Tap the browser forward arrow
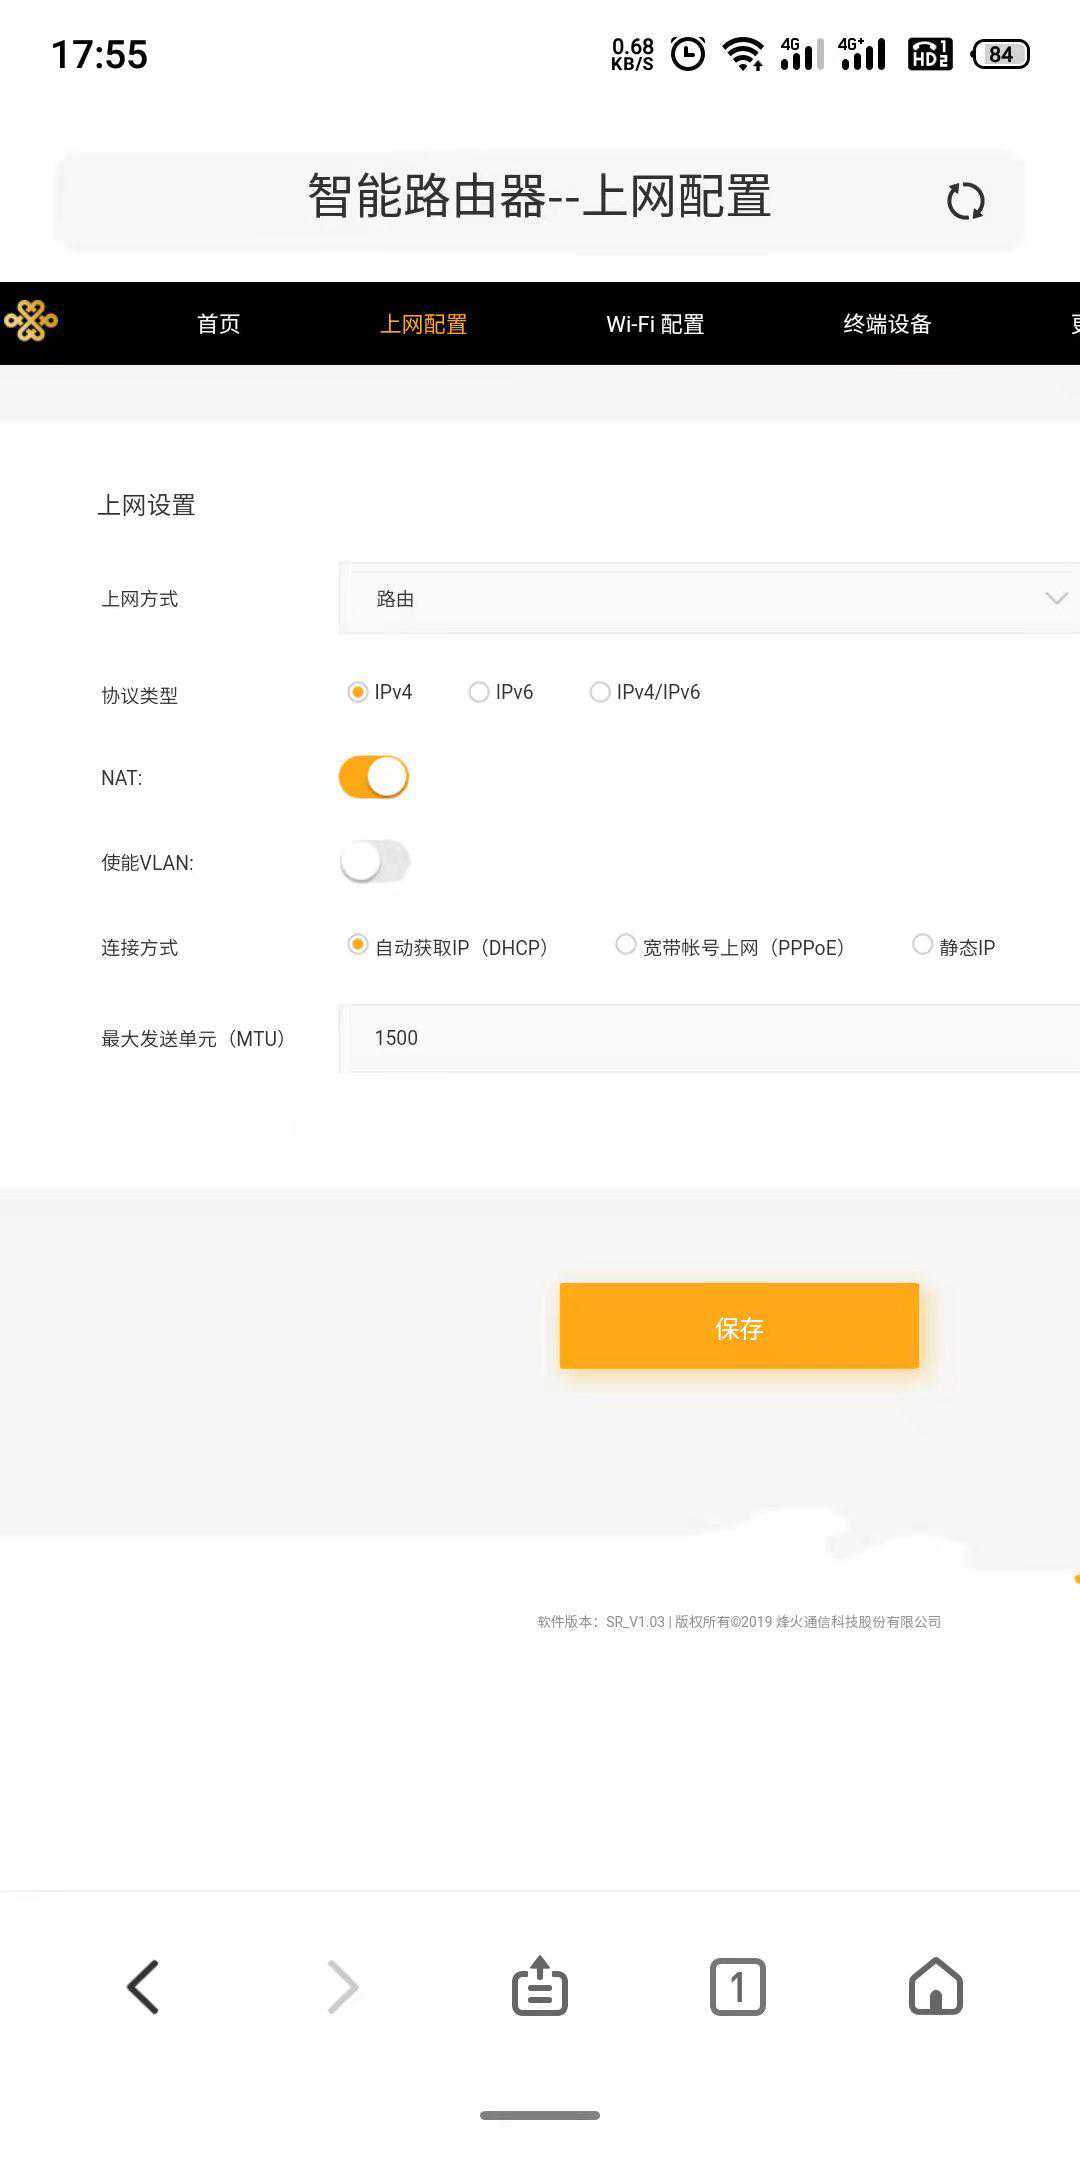This screenshot has height=2160, width=1080. pyautogui.click(x=342, y=1986)
